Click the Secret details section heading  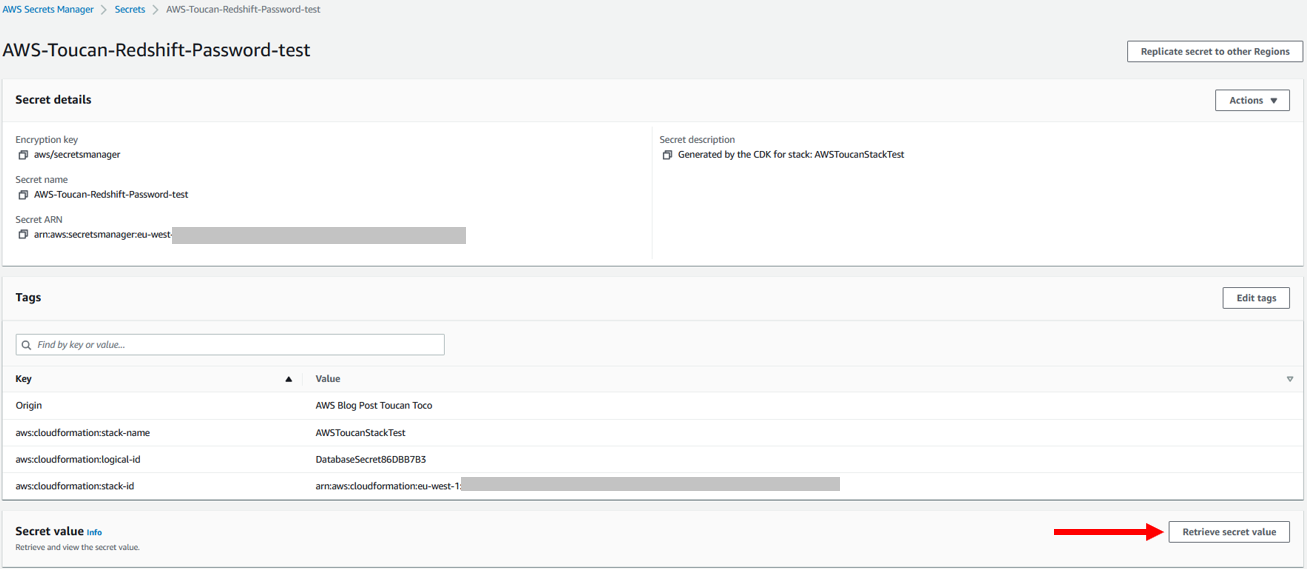click(x=53, y=100)
